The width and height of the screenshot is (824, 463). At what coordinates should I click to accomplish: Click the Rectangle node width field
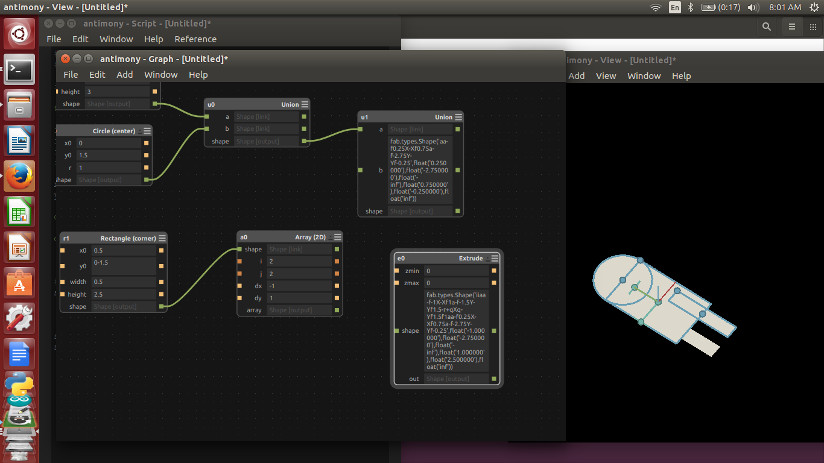[x=123, y=282]
